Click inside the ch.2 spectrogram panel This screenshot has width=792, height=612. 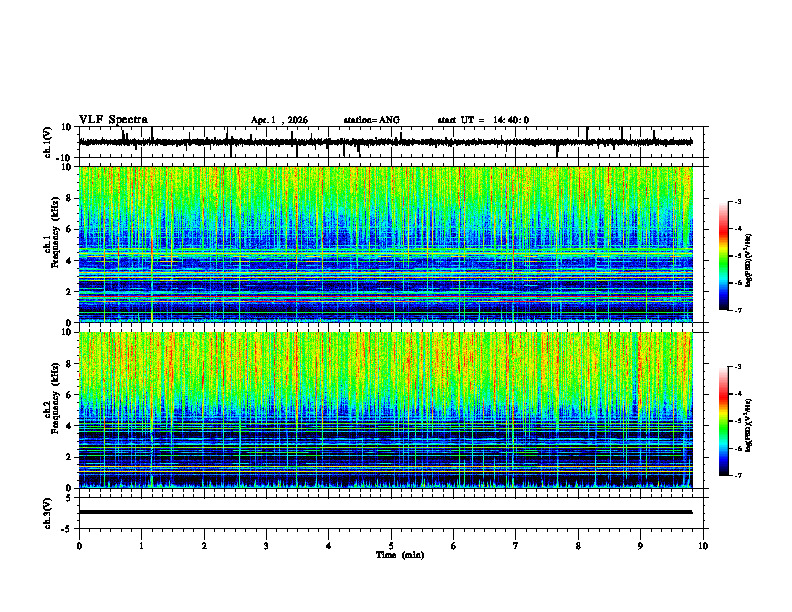point(386,410)
